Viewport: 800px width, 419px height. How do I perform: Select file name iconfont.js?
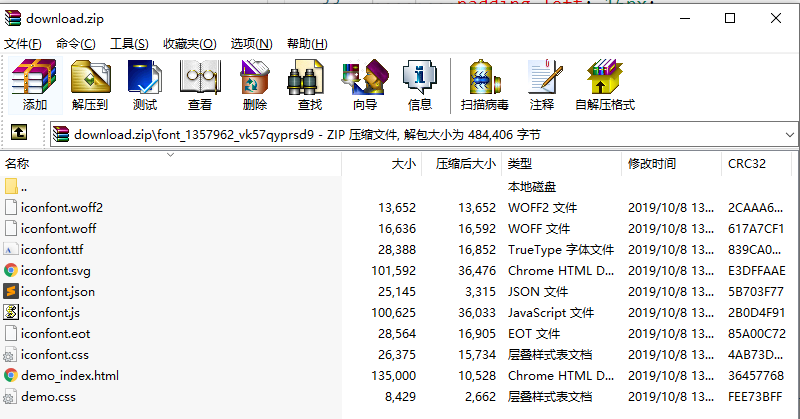50,312
